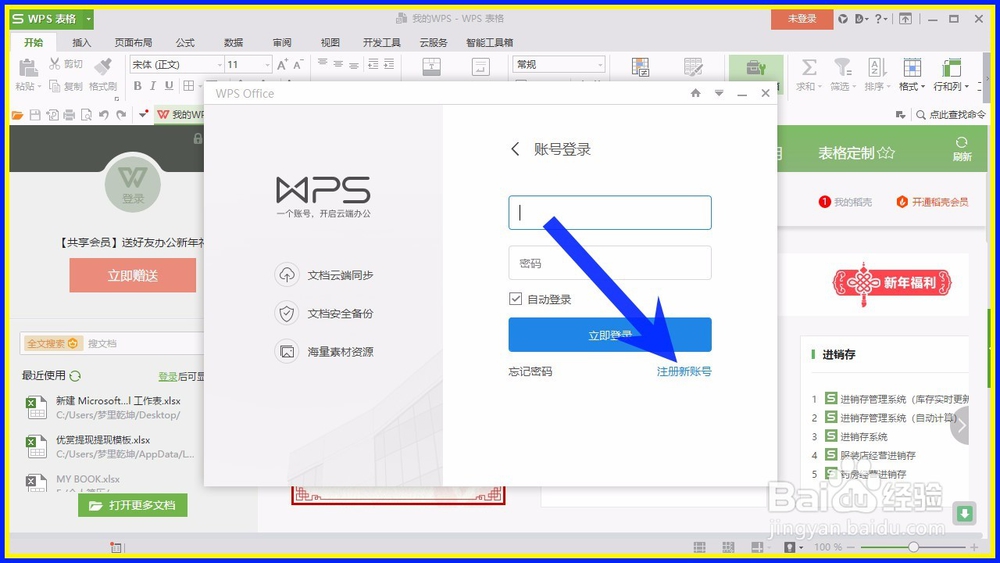Click the 点此查找命令 search box
The image size is (1000, 563).
pyautogui.click(x=951, y=115)
